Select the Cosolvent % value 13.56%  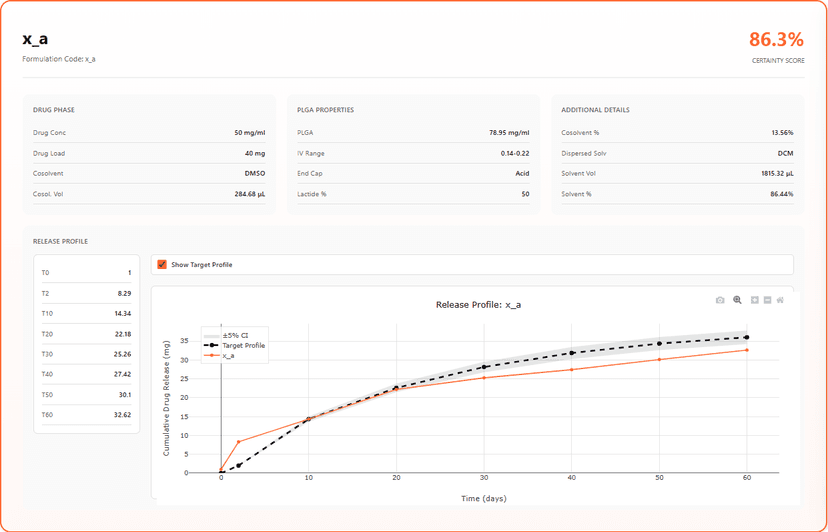click(782, 133)
